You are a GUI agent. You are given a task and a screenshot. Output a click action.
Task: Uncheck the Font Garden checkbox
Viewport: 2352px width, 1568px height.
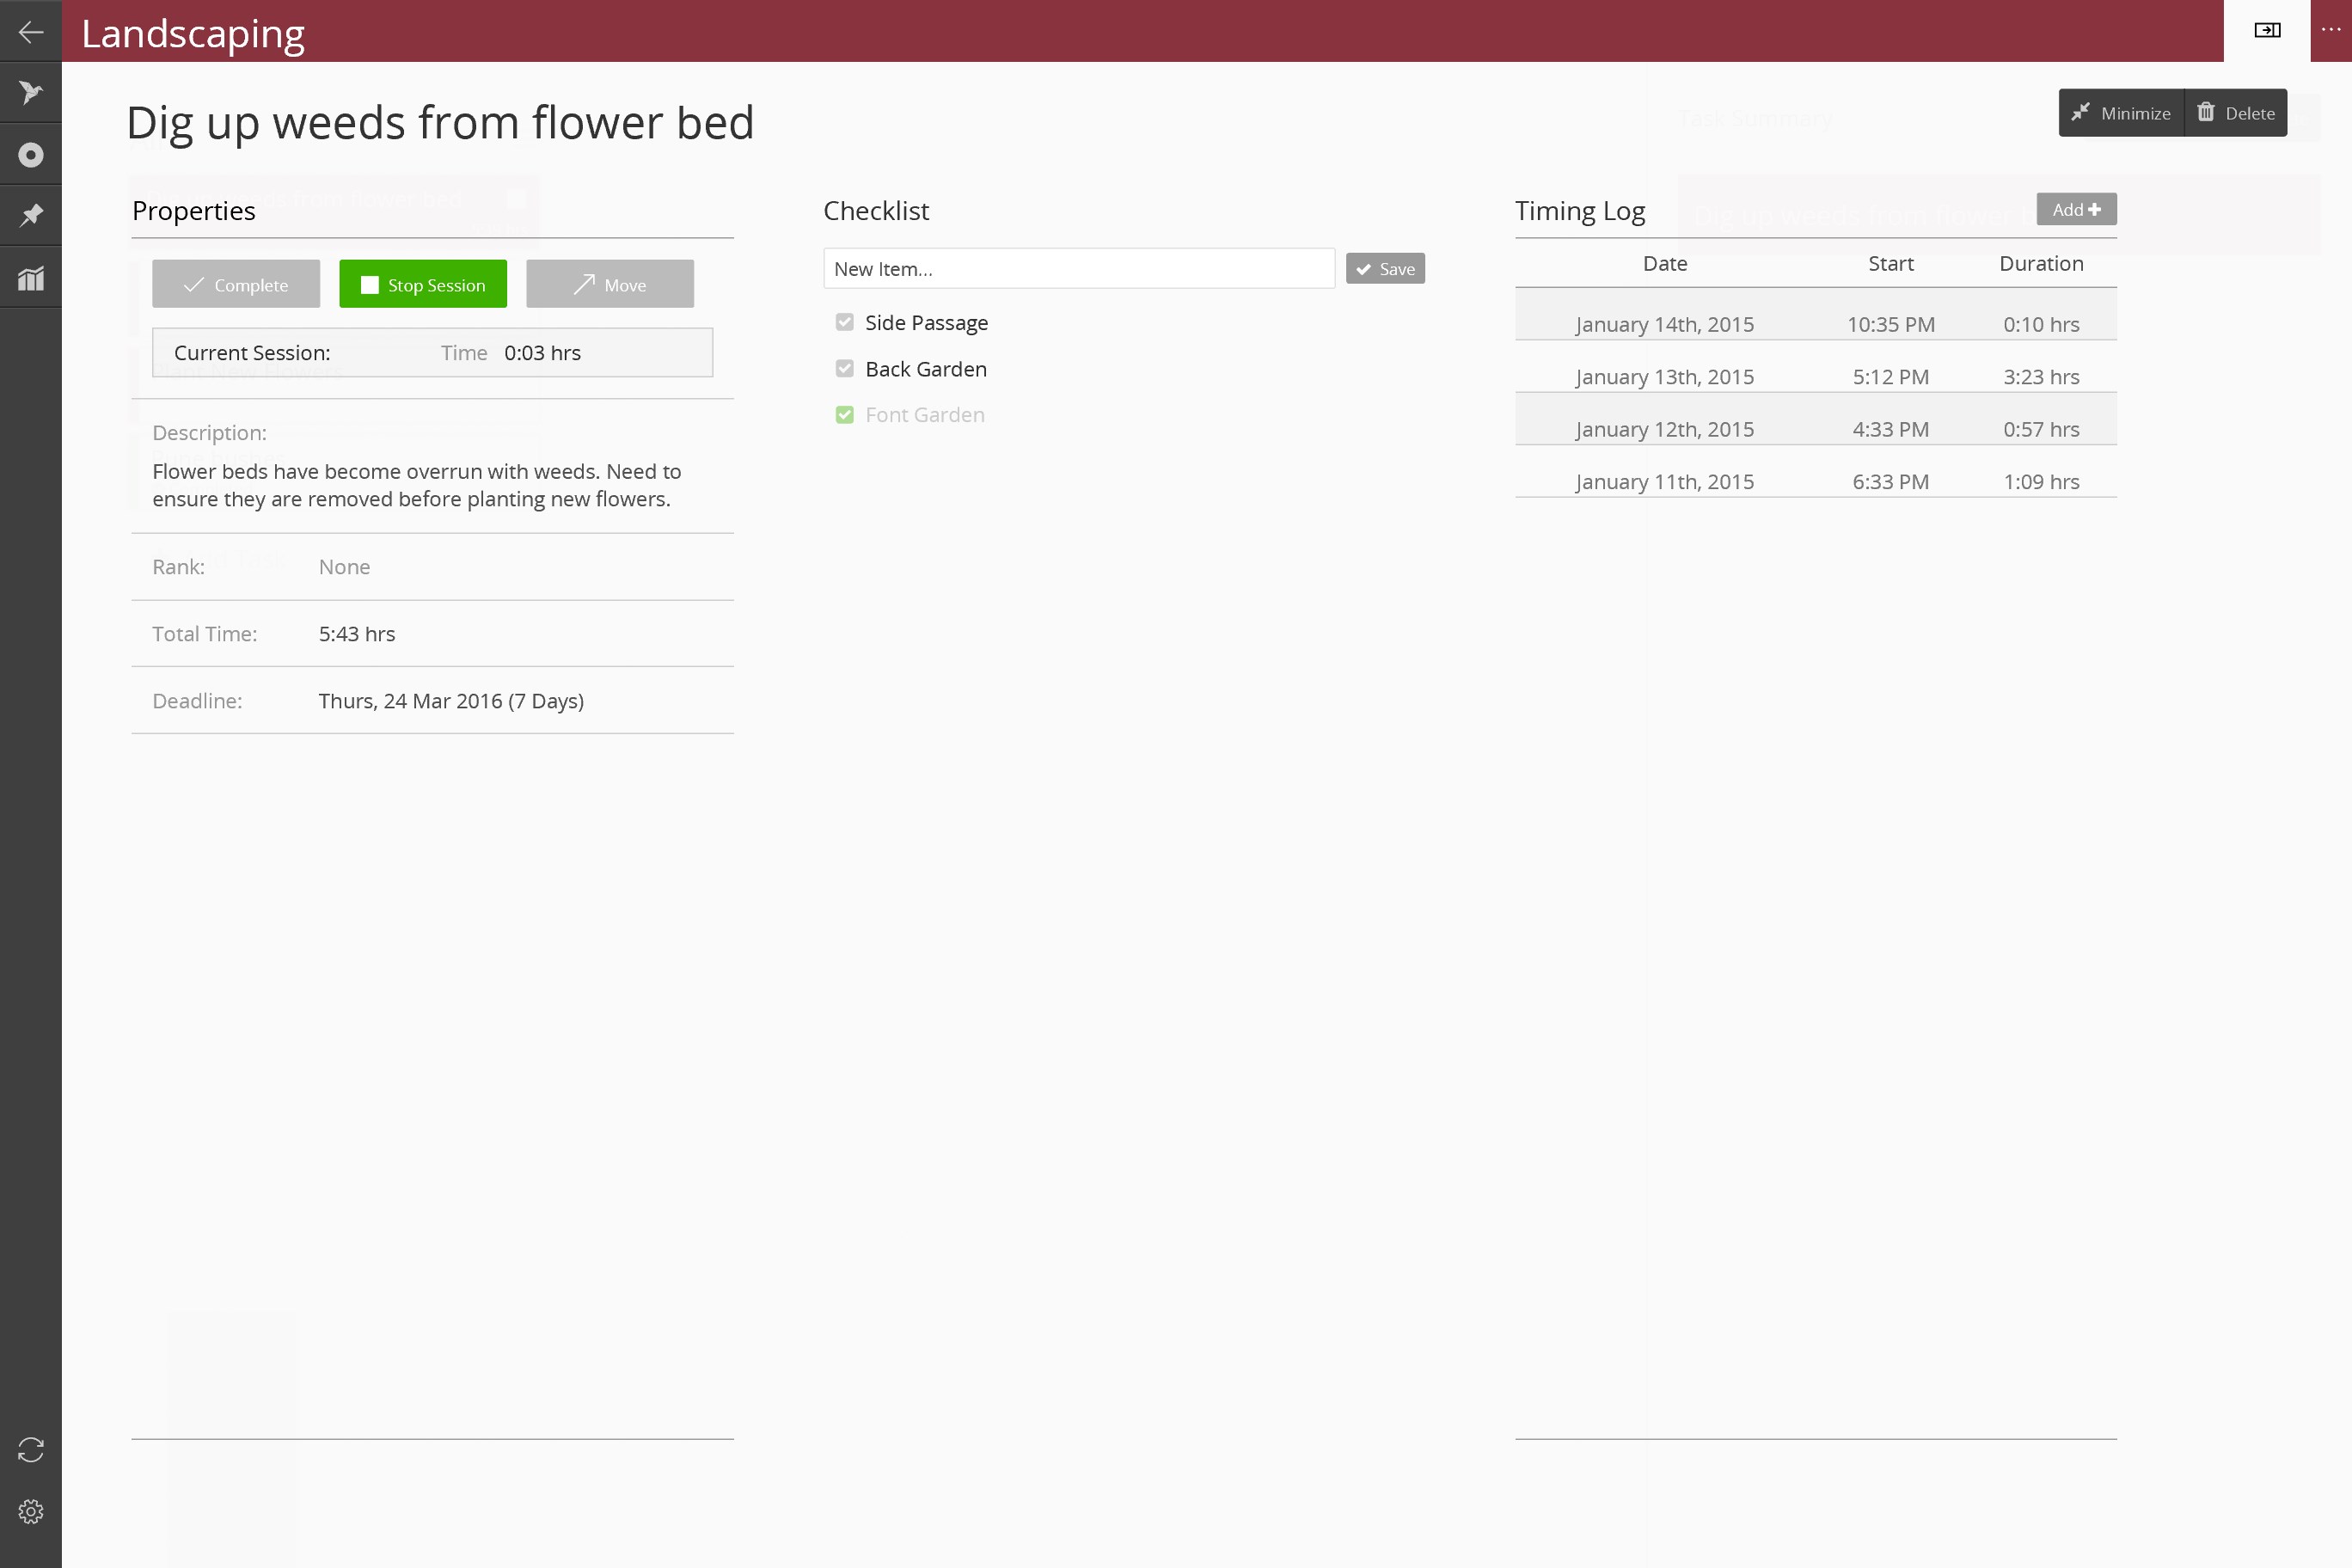845,415
